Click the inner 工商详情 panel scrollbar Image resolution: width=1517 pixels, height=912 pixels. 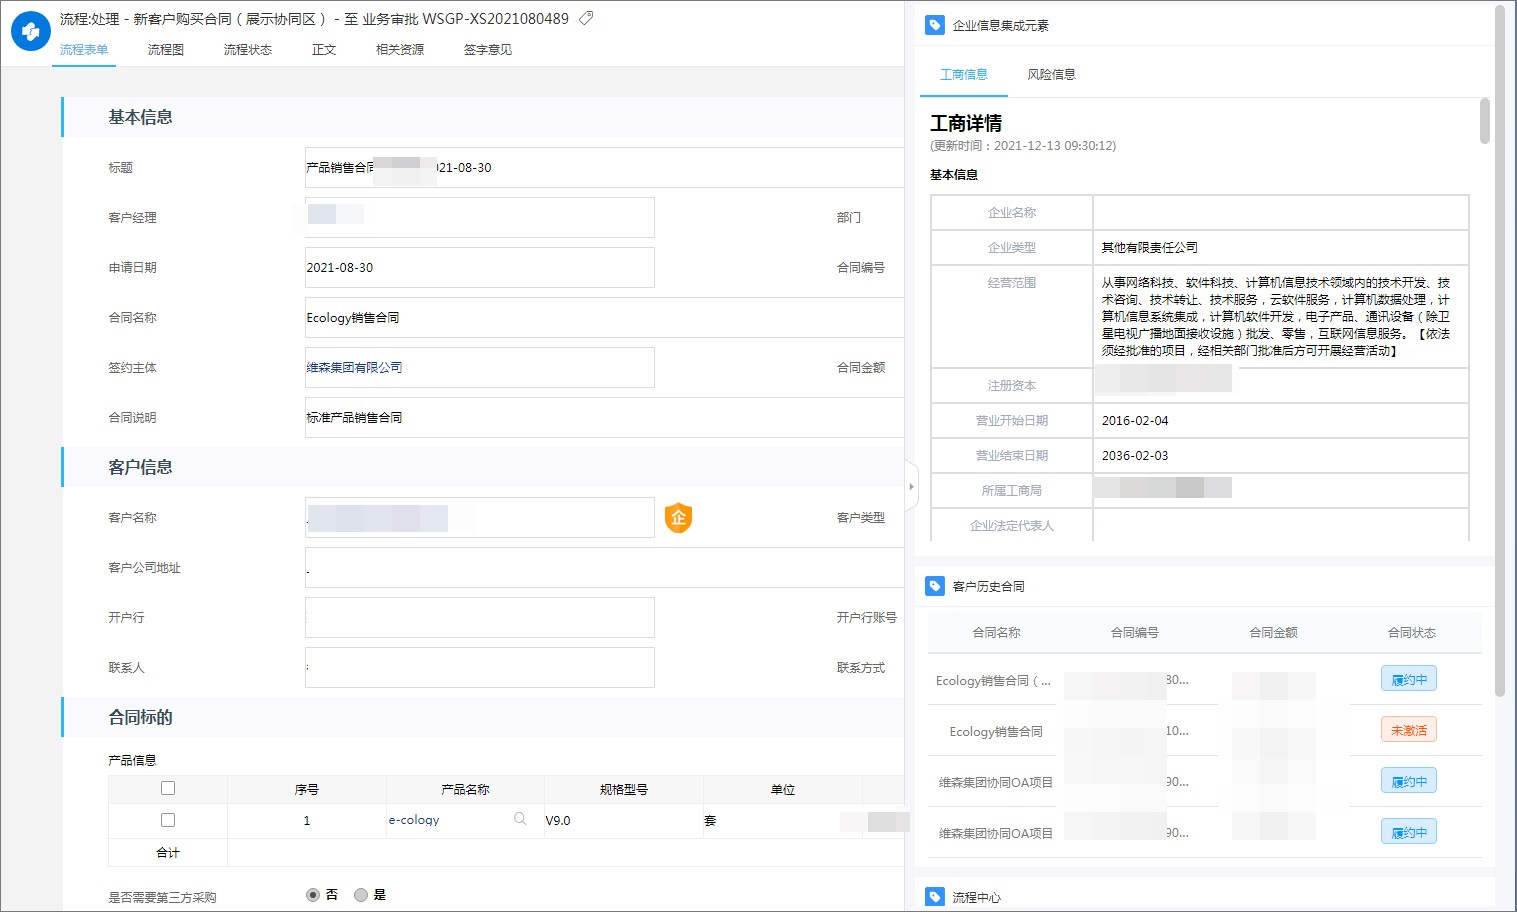tap(1484, 121)
